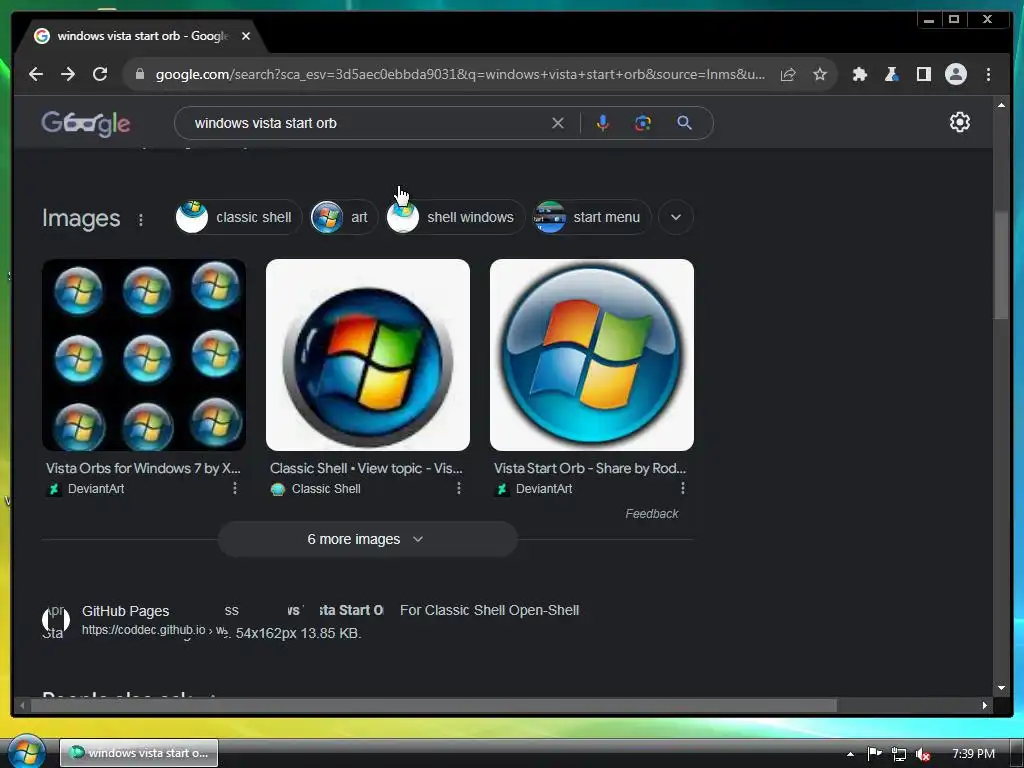1024x768 pixels.
Task: Switch to Chrome taskbar button
Action: (x=139, y=753)
